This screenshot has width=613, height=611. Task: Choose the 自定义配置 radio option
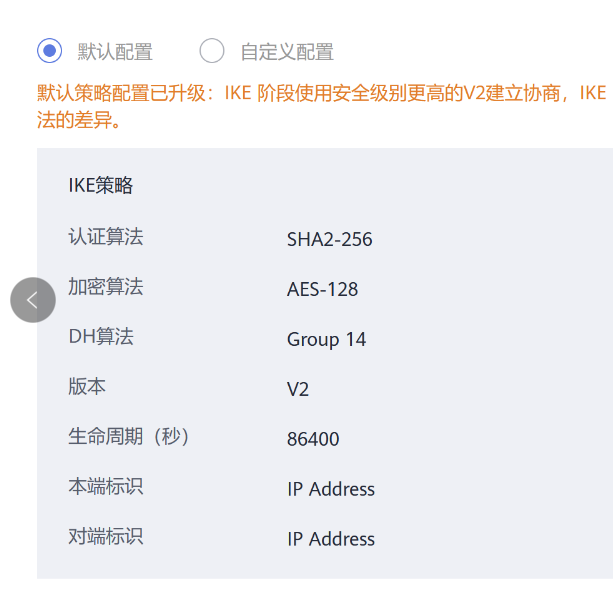(x=212, y=51)
